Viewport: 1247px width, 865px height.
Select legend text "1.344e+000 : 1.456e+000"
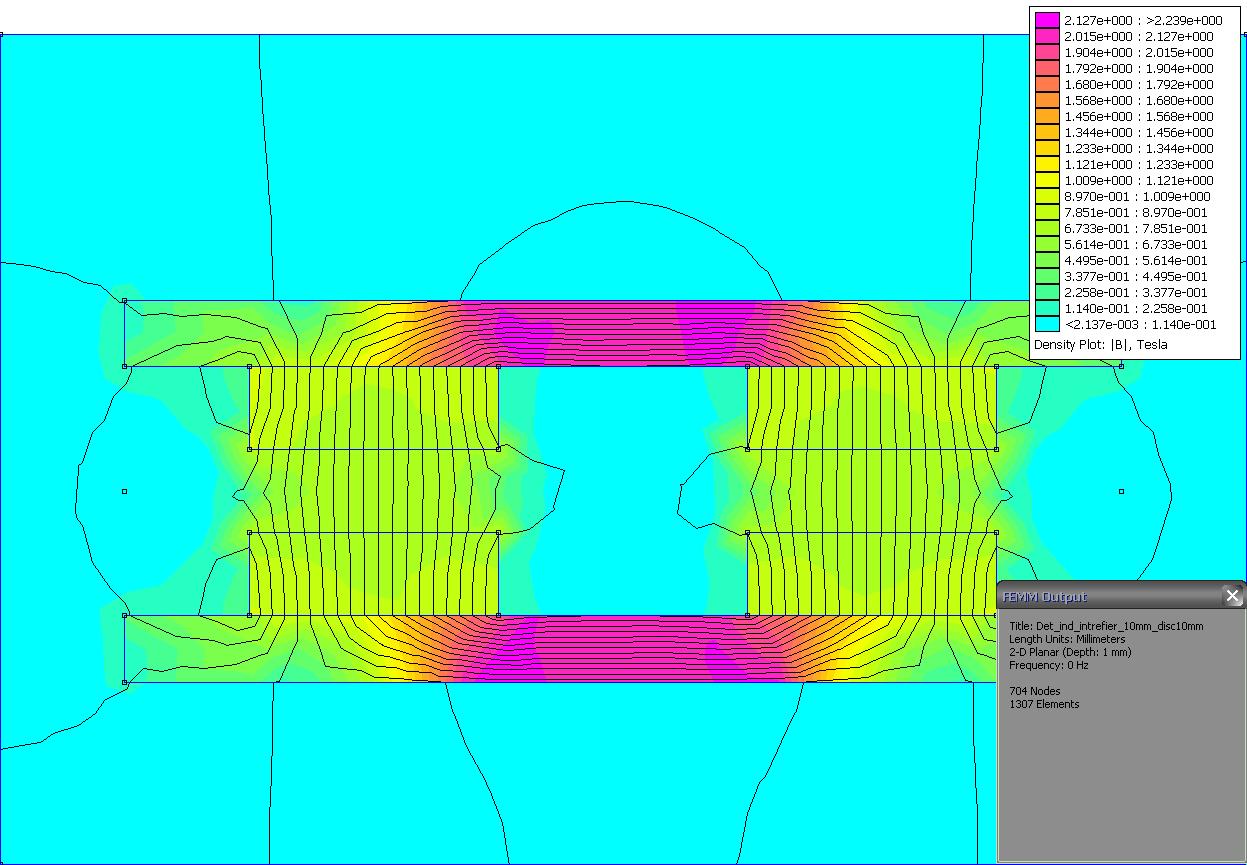coord(1139,132)
